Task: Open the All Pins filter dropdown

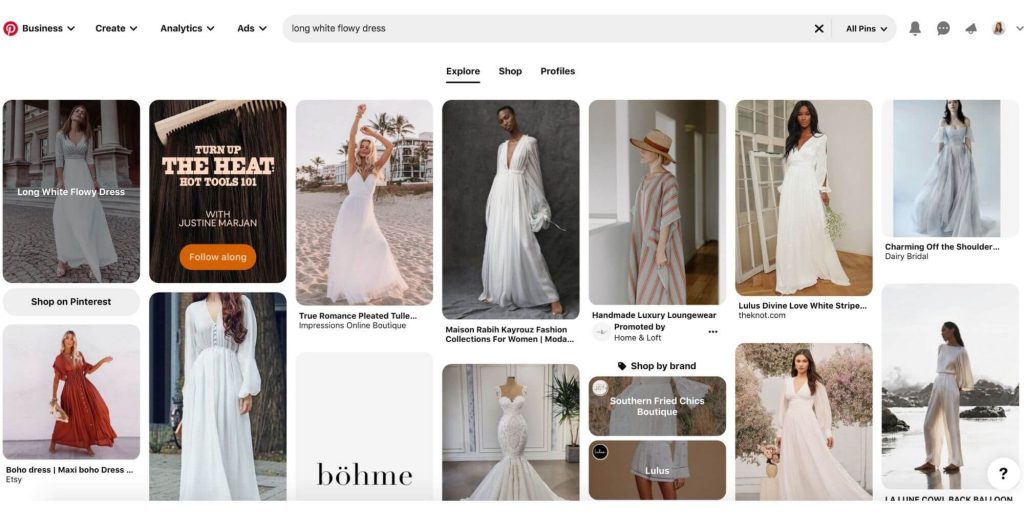Action: click(x=866, y=29)
